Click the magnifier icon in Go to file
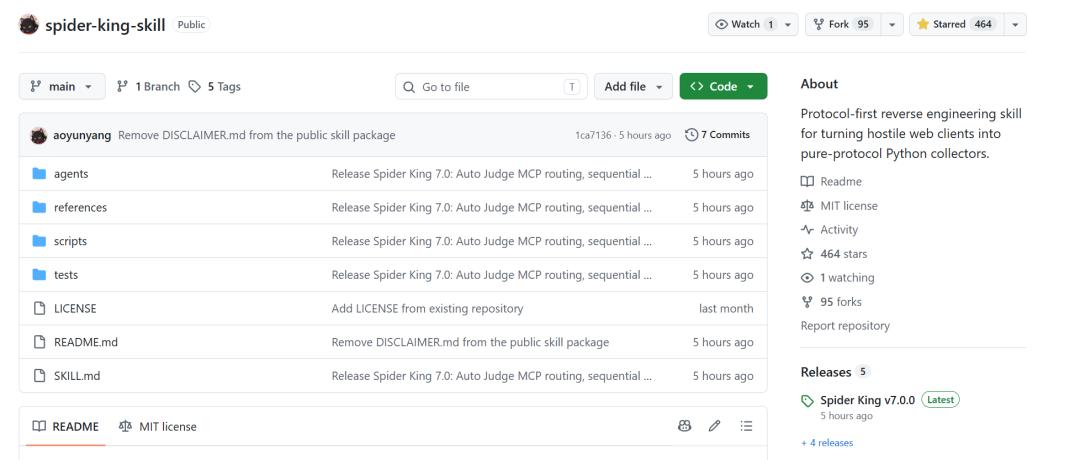The image size is (1080, 460). pos(408,87)
